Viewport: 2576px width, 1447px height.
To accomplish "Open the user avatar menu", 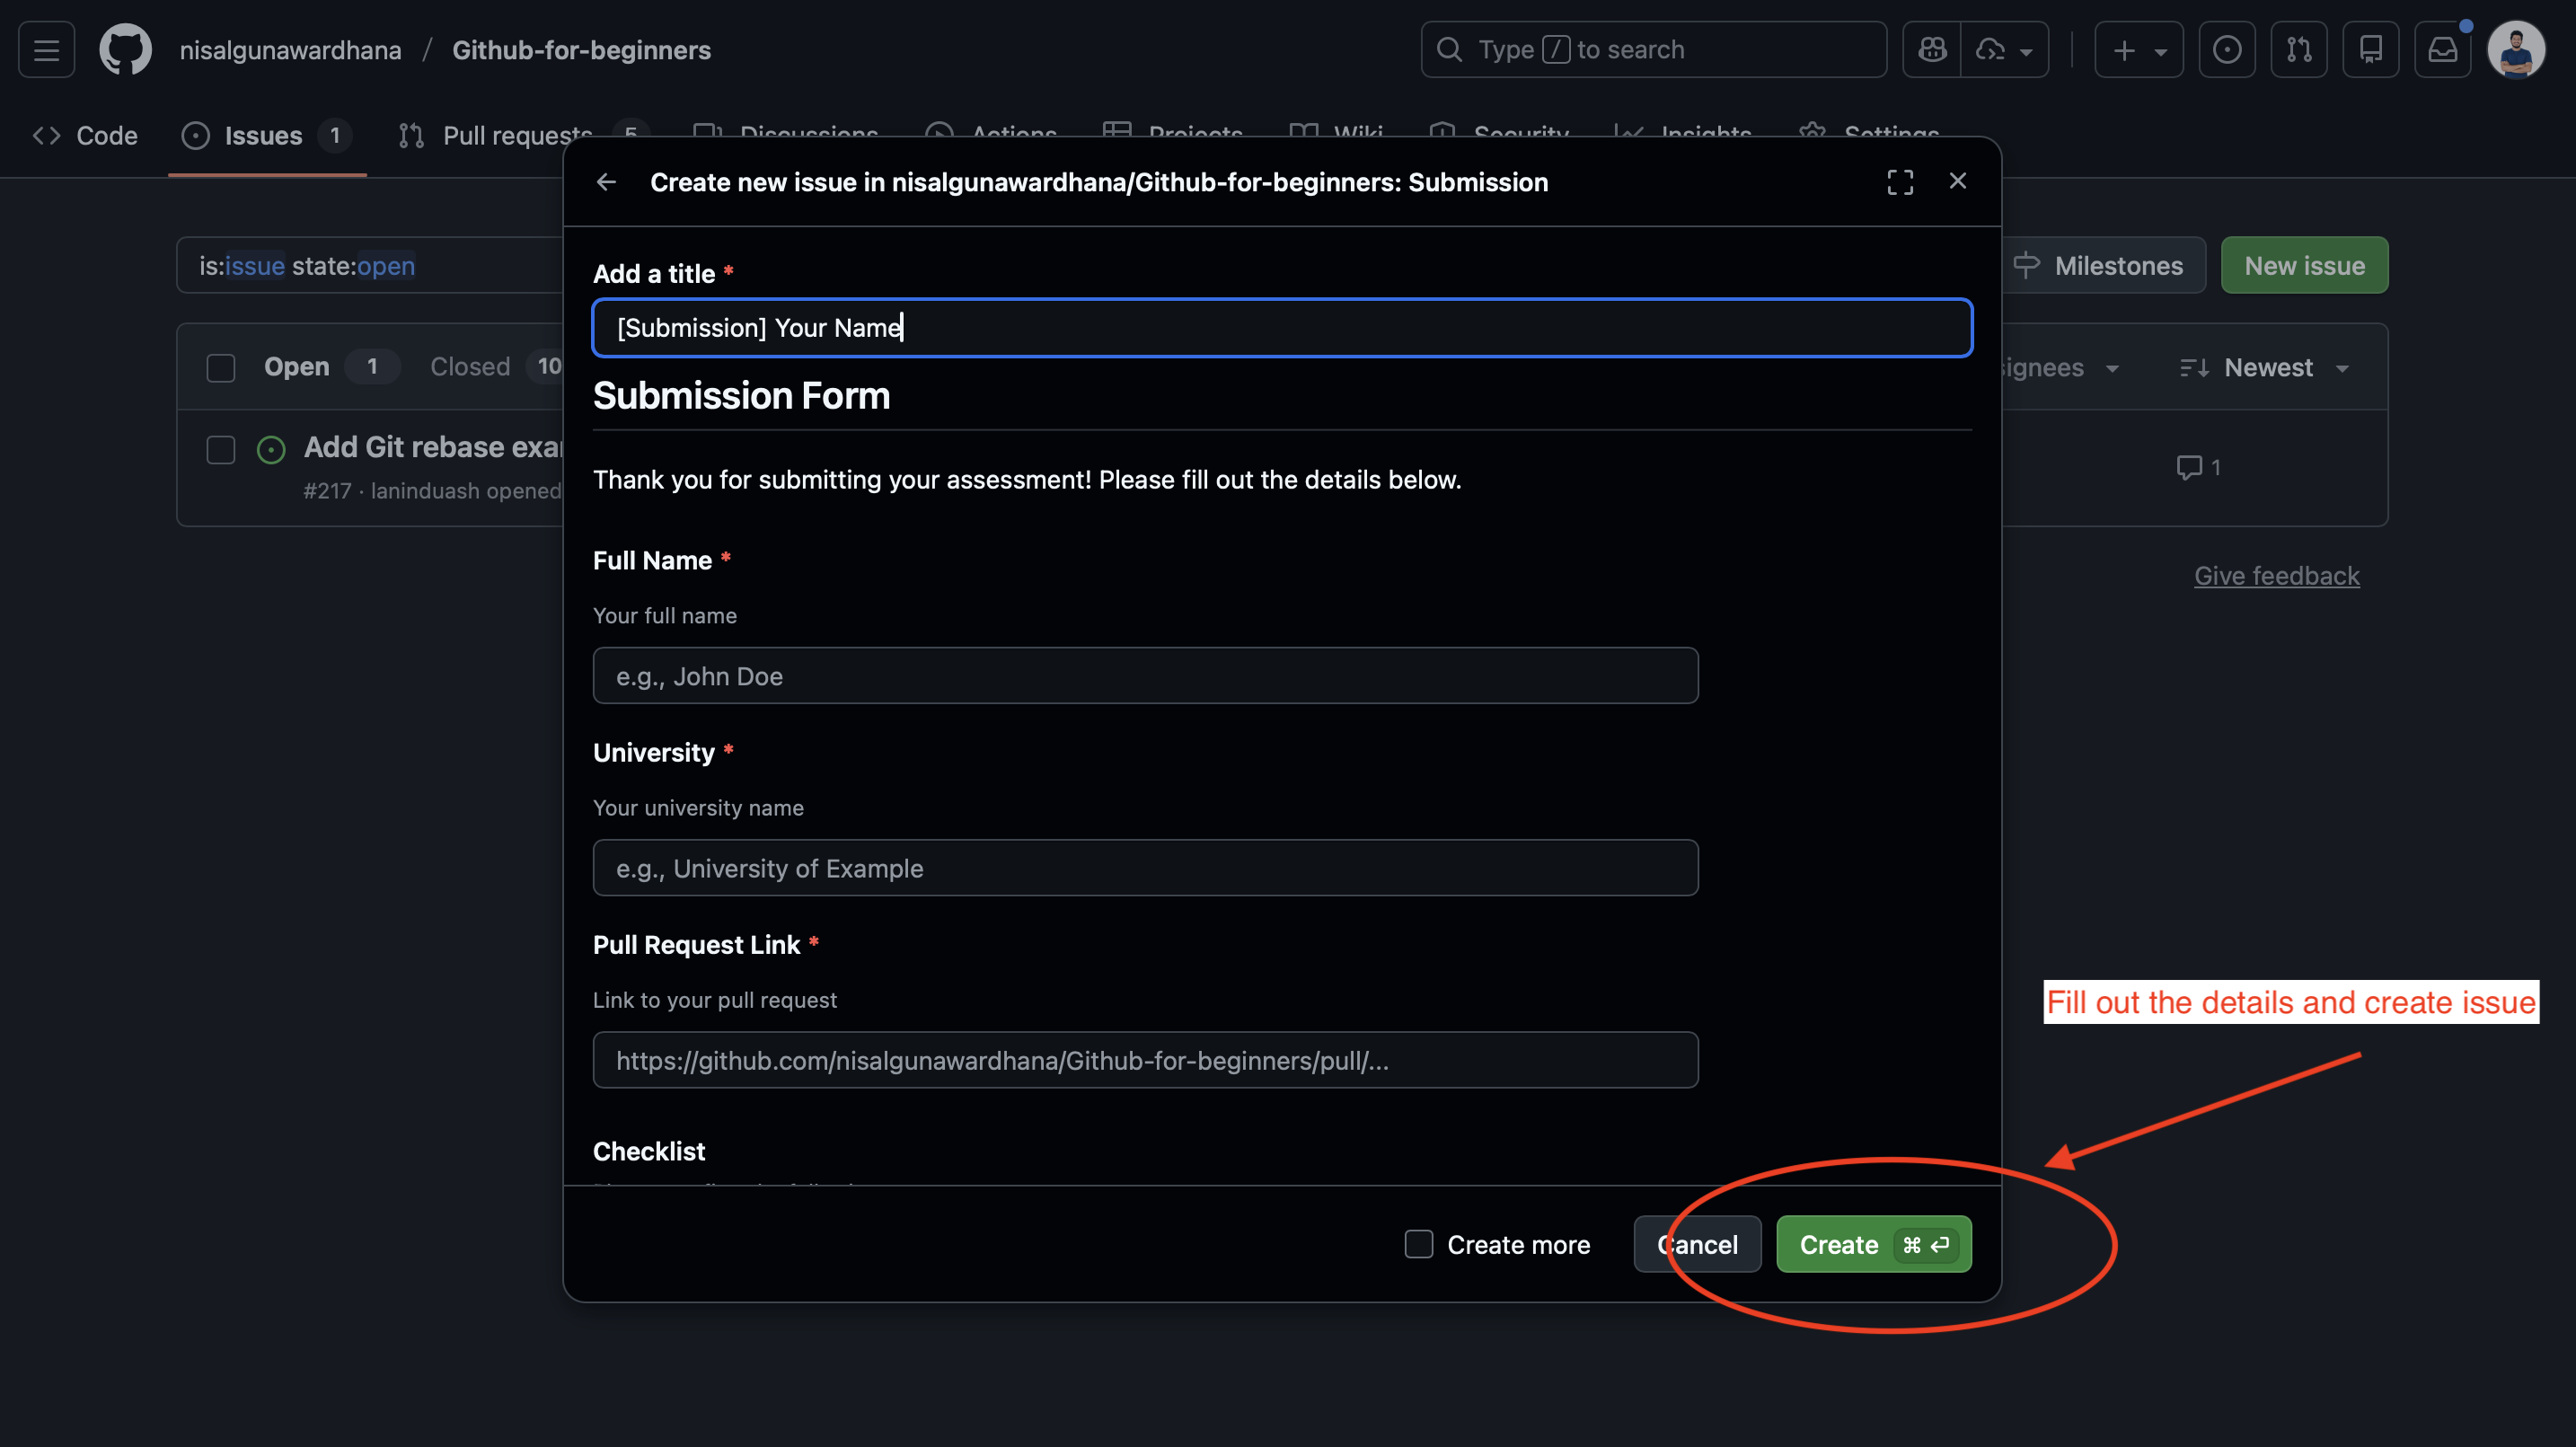I will pyautogui.click(x=2516, y=49).
